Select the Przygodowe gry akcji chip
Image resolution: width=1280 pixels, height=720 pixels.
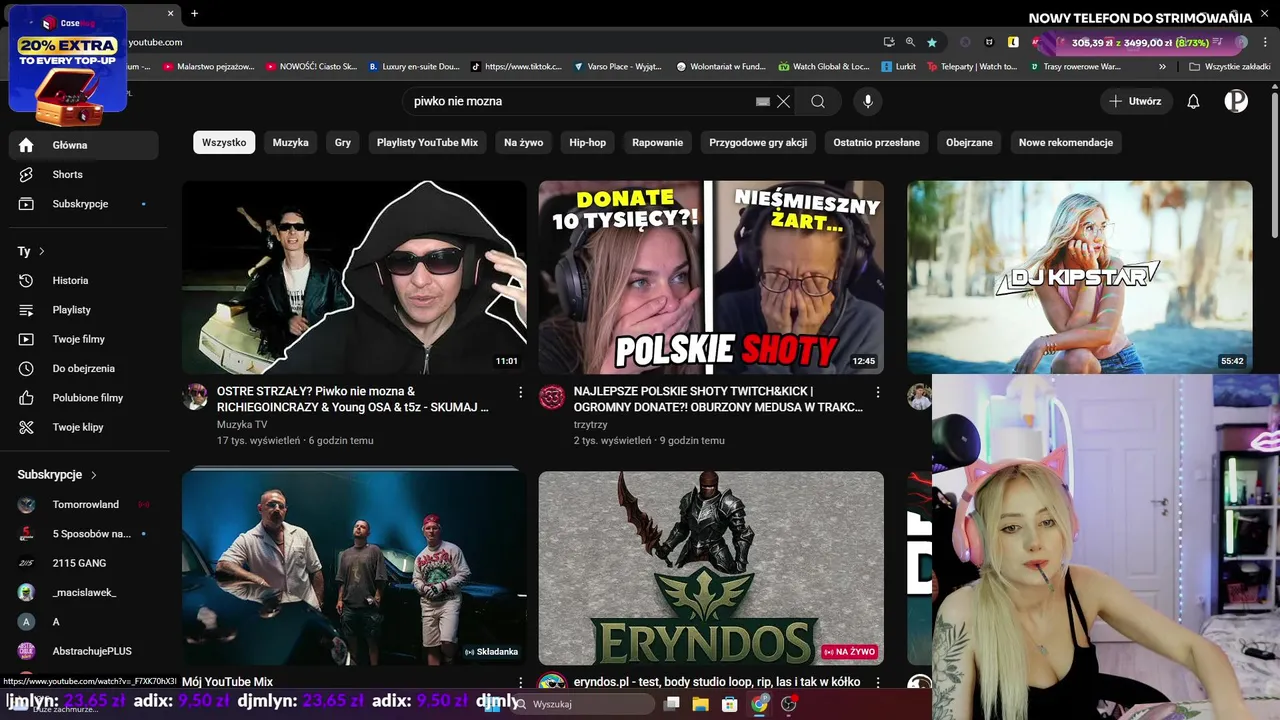coord(758,142)
